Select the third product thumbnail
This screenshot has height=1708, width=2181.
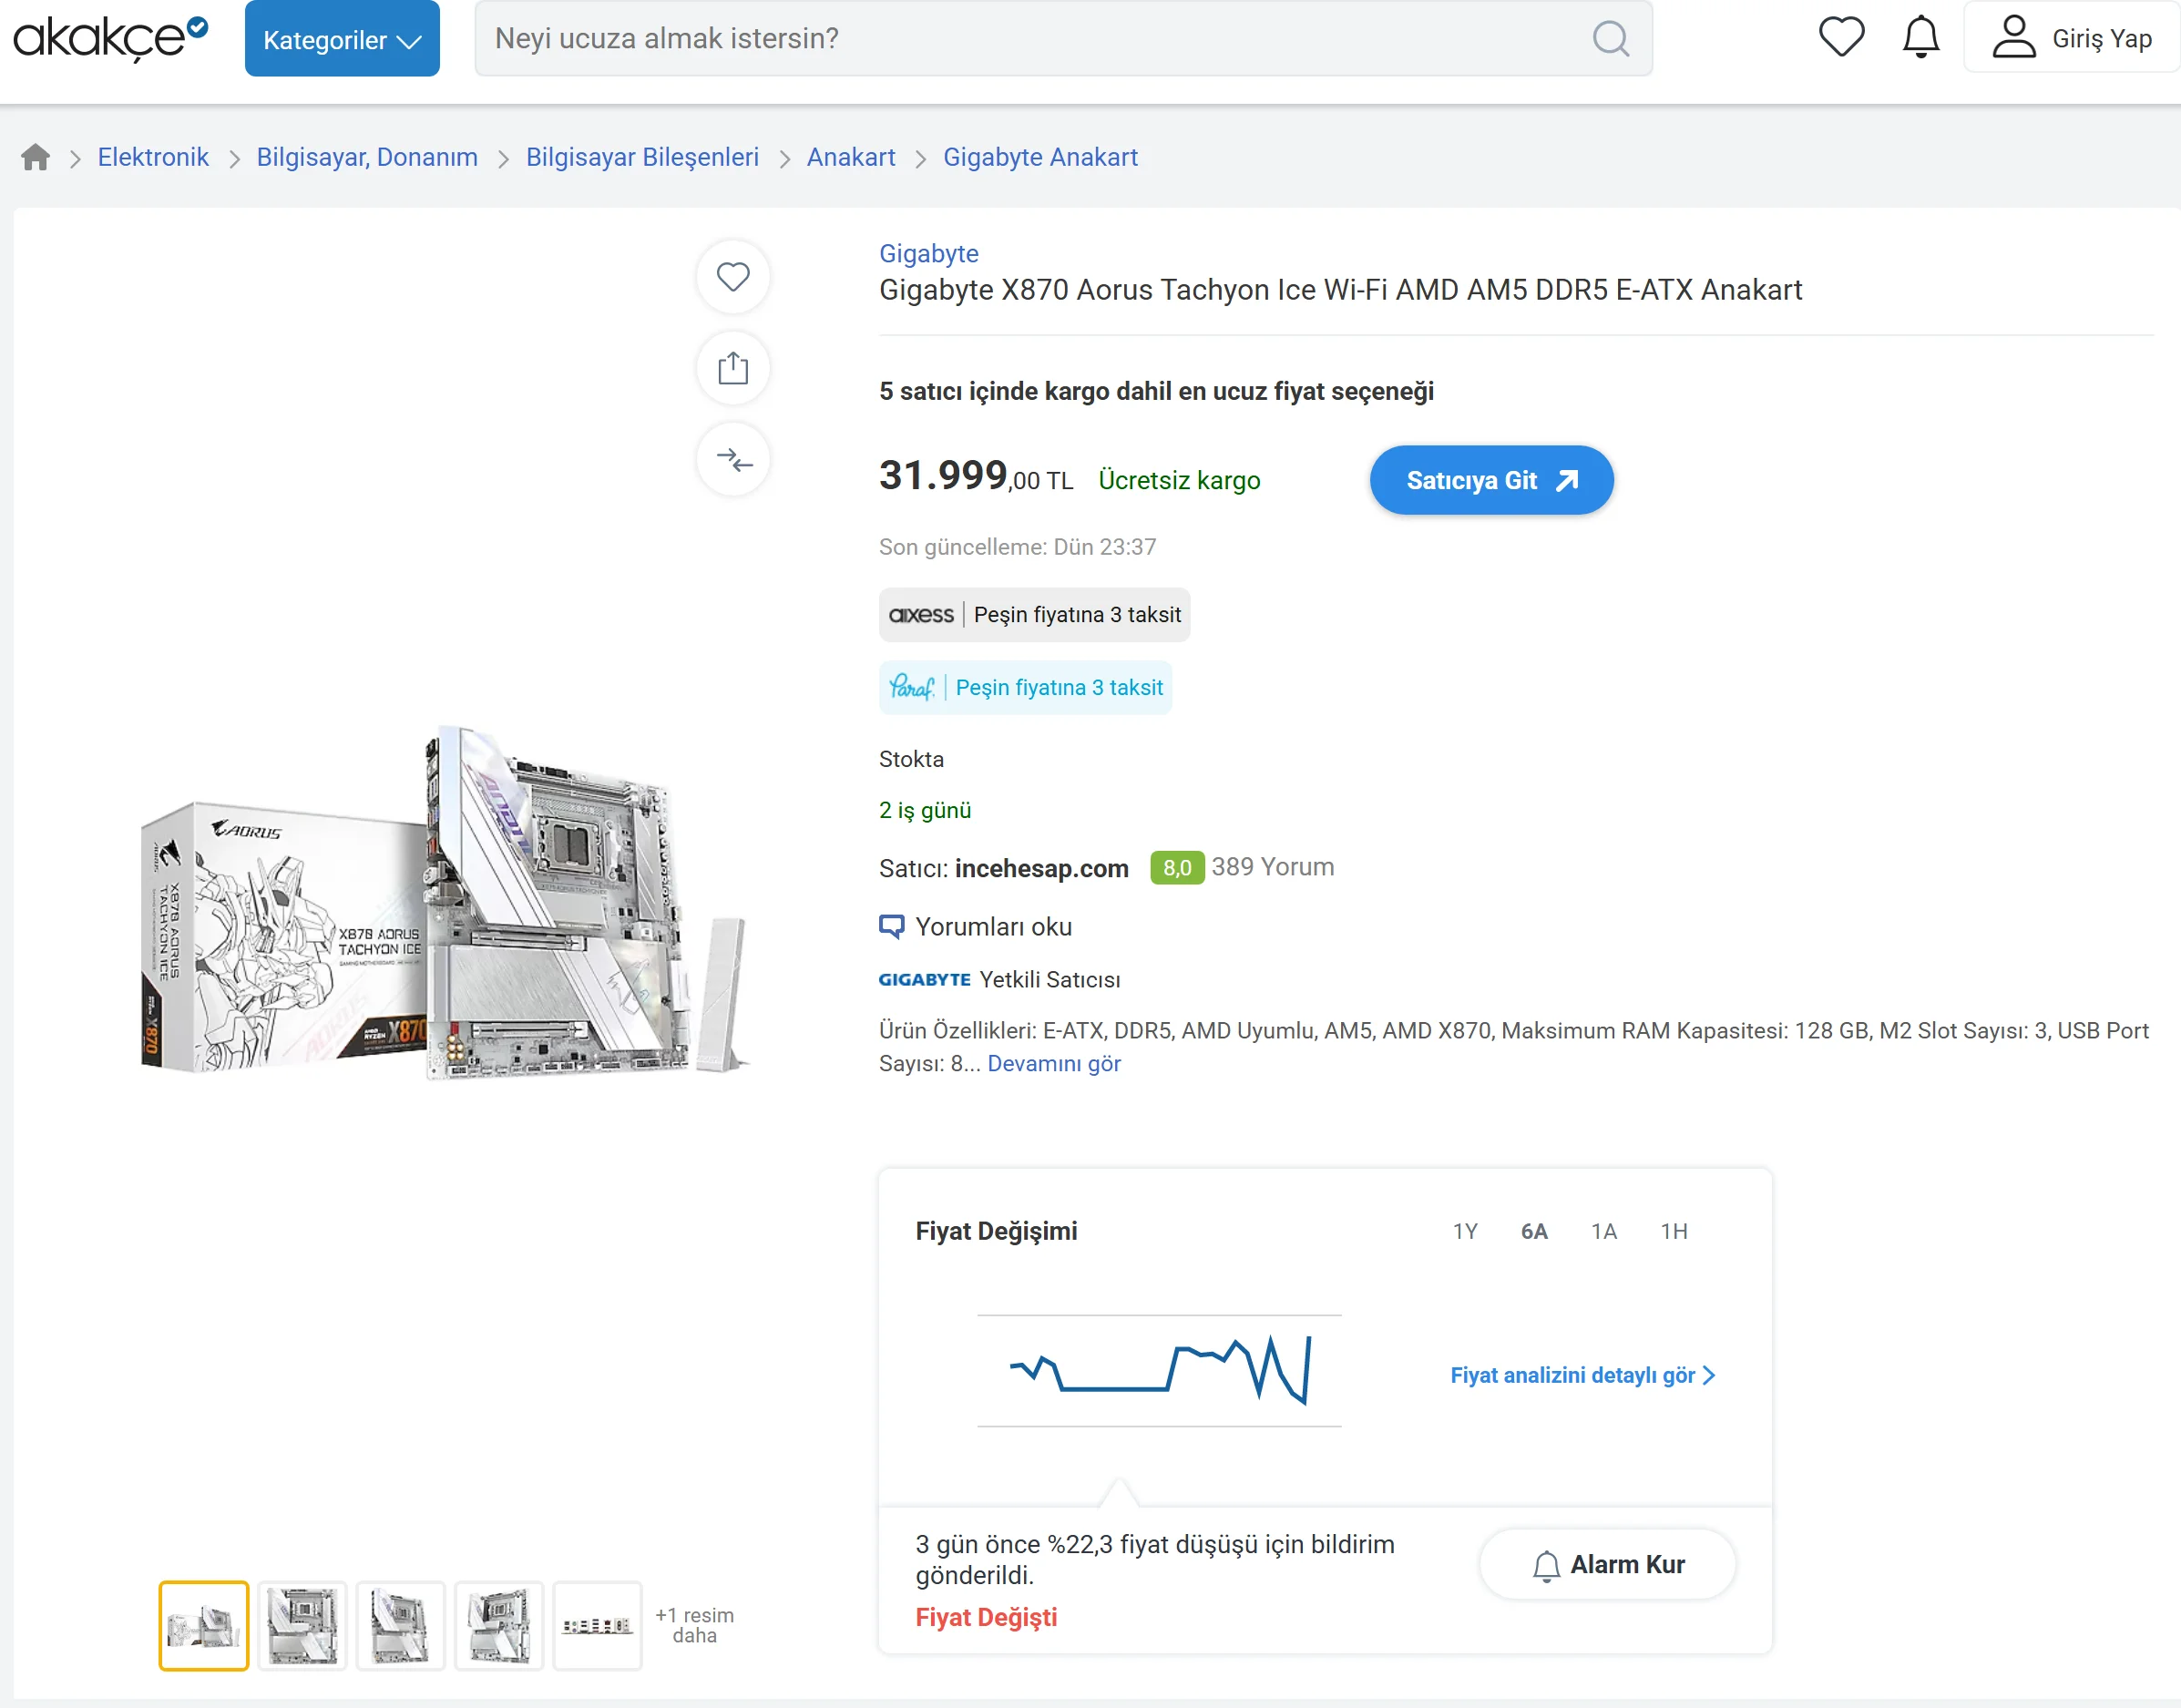point(400,1625)
